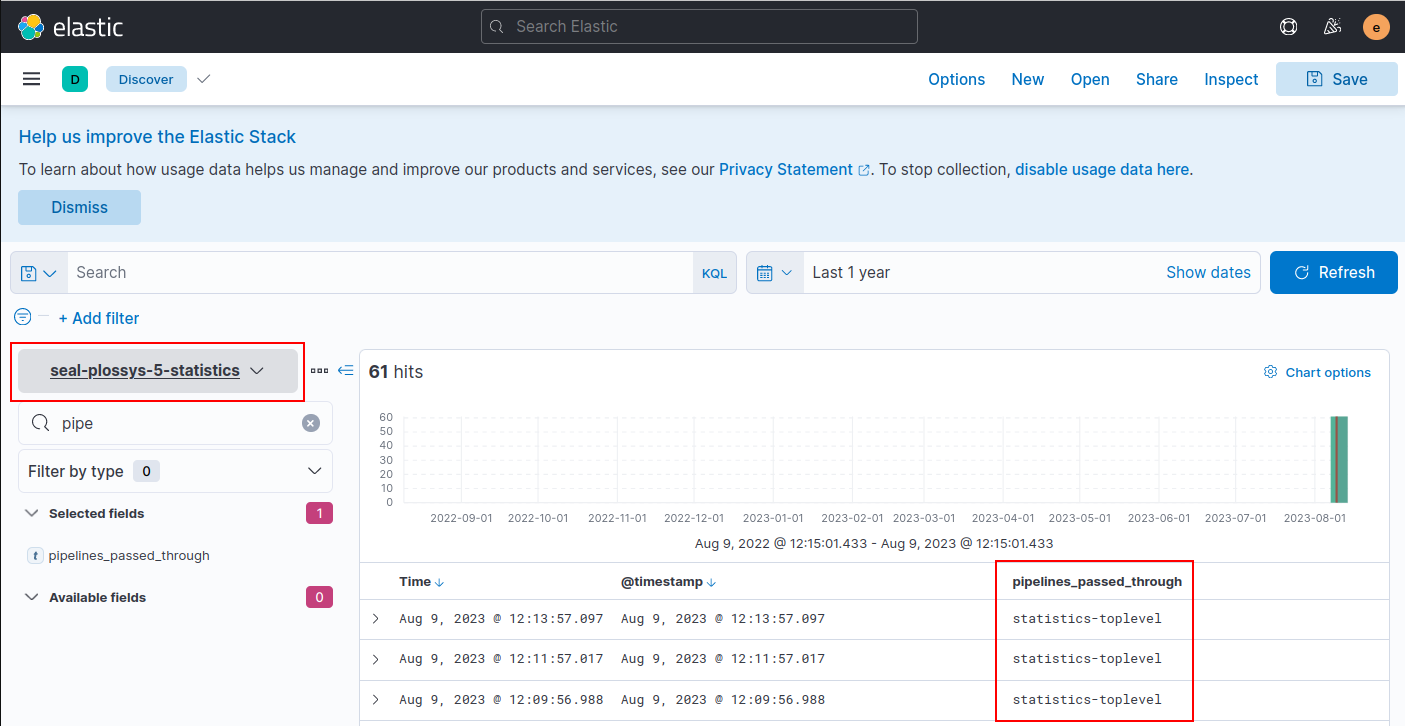Image resolution: width=1405 pixels, height=726 pixels.
Task: Open the seal-plossys-5-statistics data view picker
Action: coord(157,370)
